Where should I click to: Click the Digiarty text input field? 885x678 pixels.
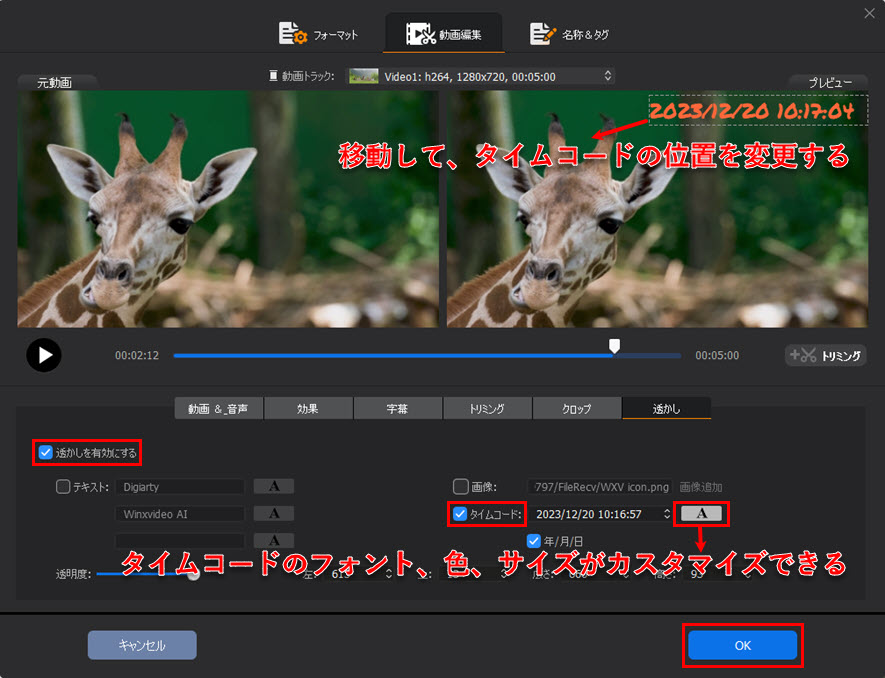180,487
